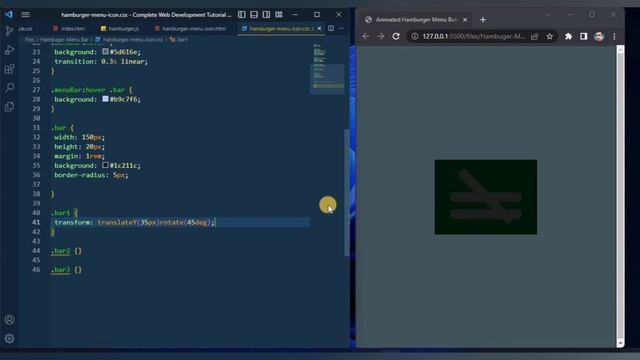Open color picker for #1c211c swatch
The width and height of the screenshot is (640, 360).
pos(105,165)
